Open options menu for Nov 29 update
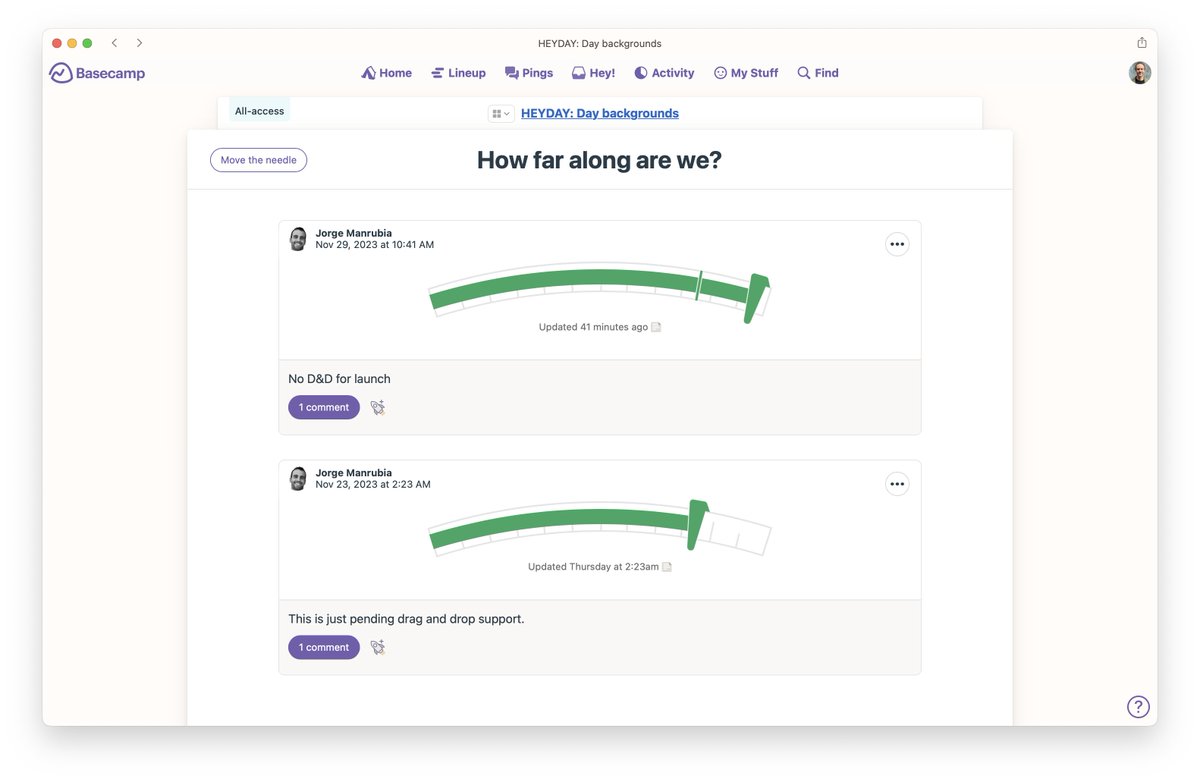This screenshot has height=782, width=1200. pyautogui.click(x=897, y=244)
